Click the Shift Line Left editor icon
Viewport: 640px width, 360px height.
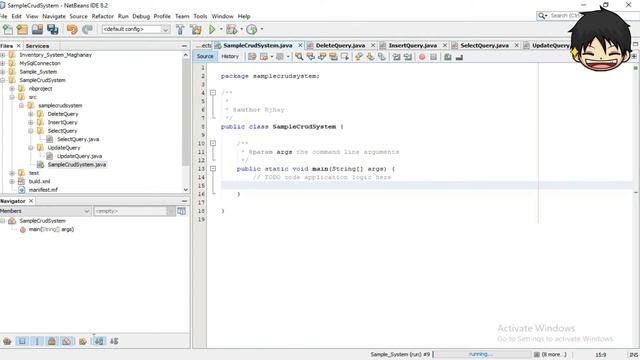(396, 57)
